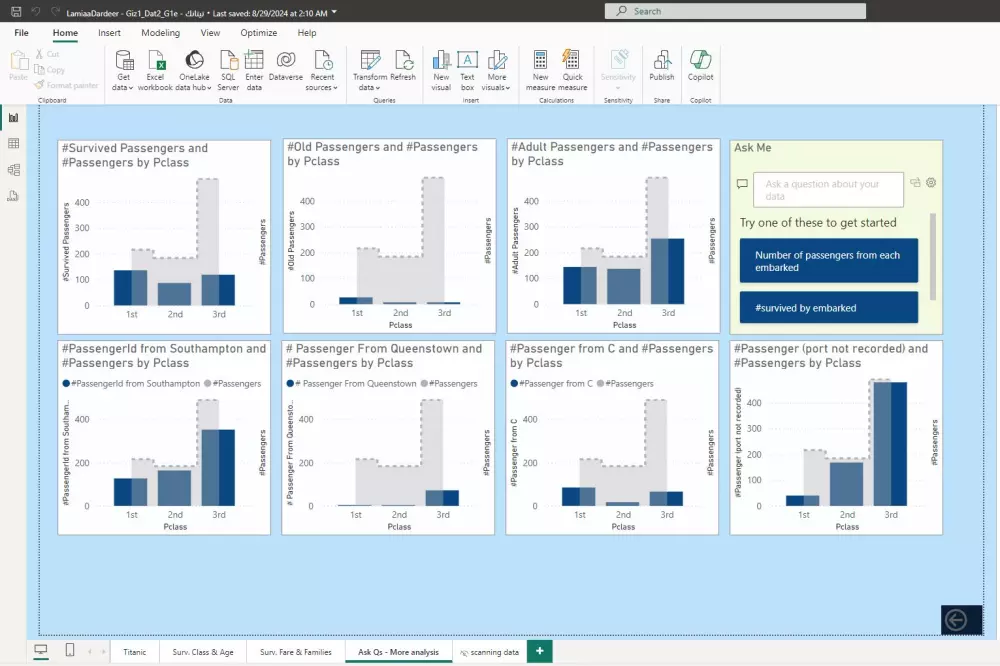
Task: Switch to the Titanic page tab
Action: (x=134, y=651)
